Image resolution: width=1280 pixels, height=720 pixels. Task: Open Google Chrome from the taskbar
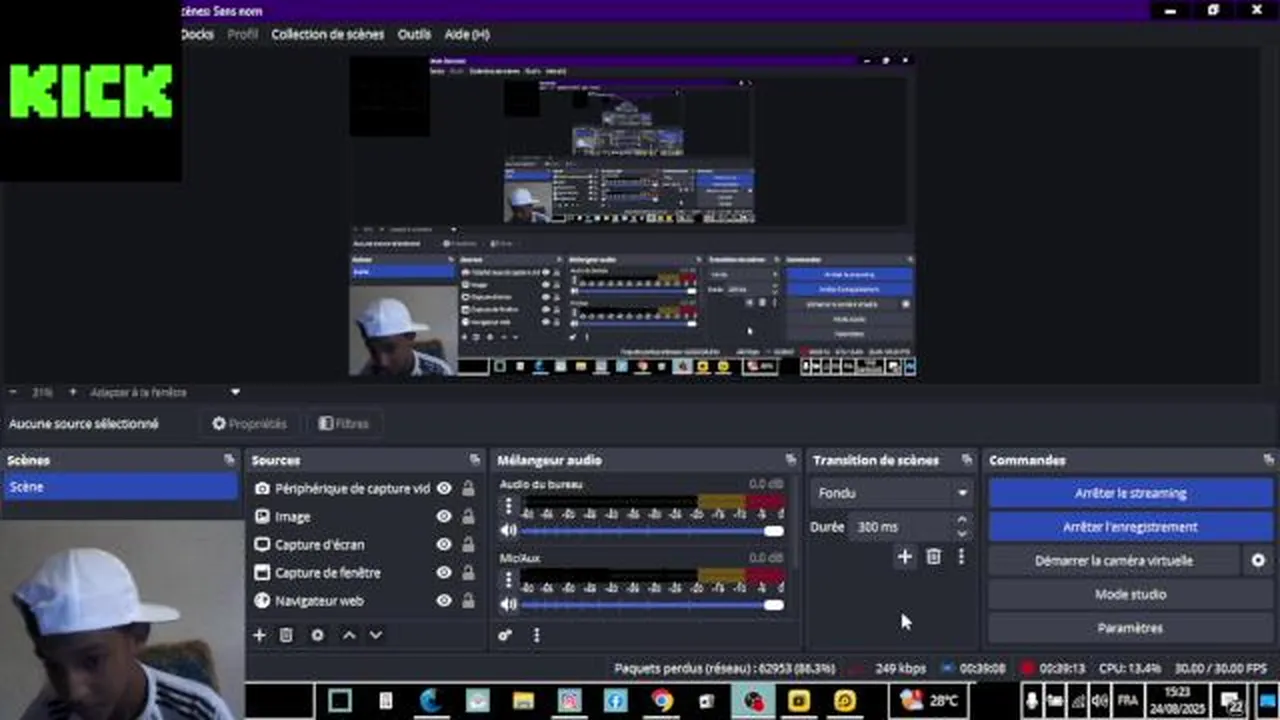pyautogui.click(x=661, y=701)
